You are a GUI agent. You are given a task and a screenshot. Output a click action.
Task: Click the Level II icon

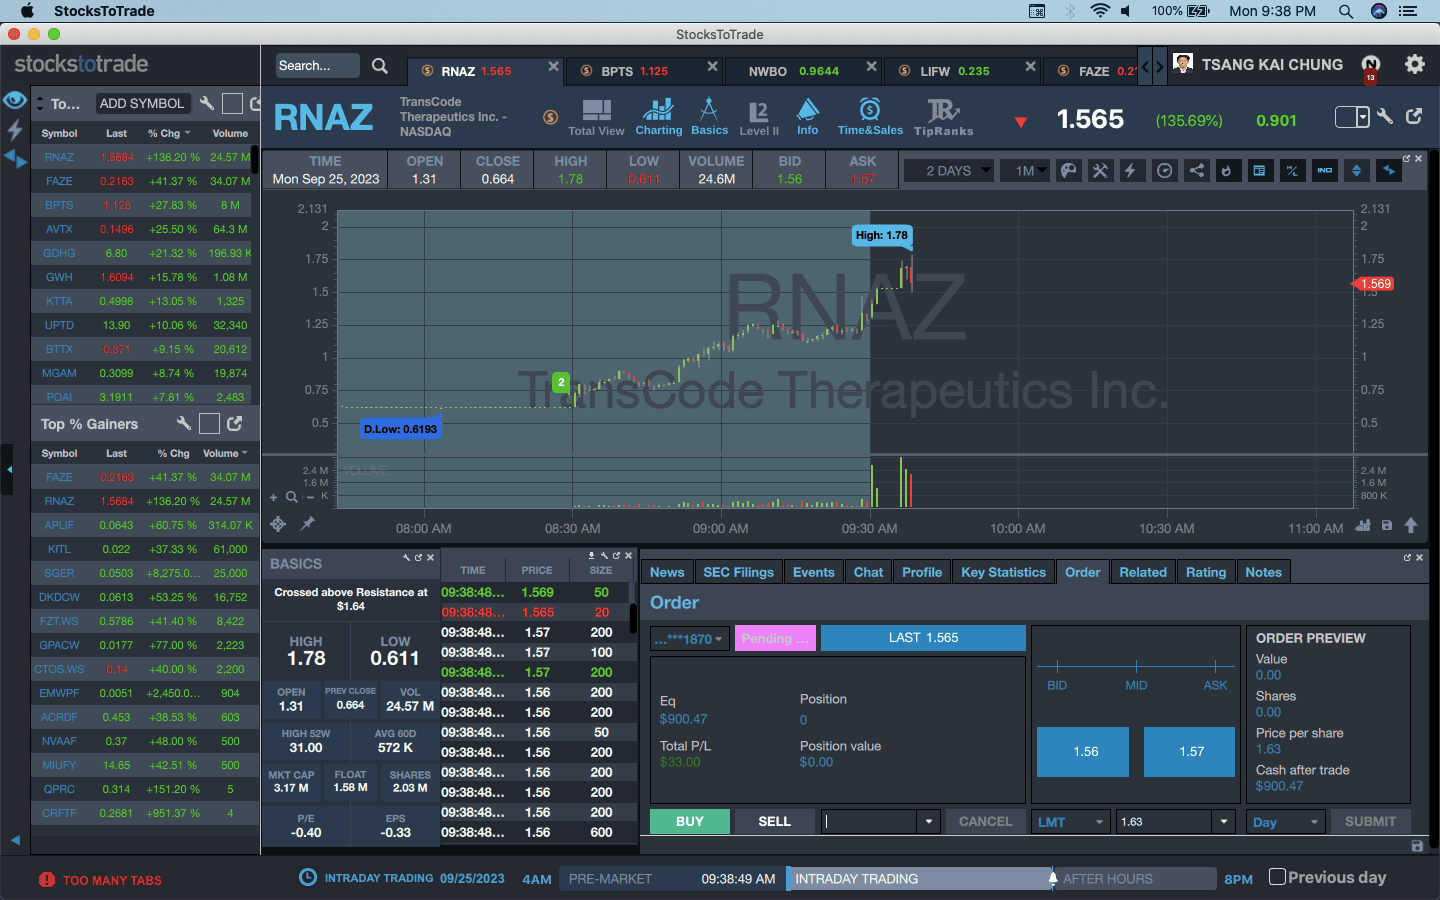click(x=759, y=115)
